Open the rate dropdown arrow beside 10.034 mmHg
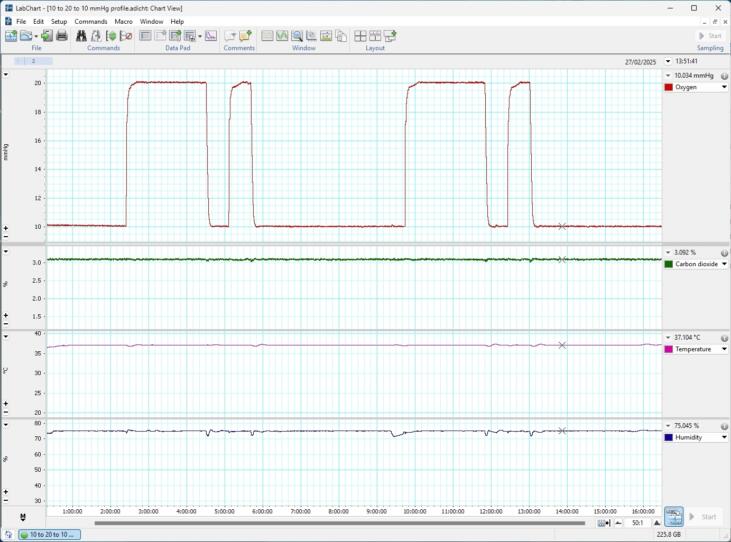The width and height of the screenshot is (731, 542). [x=668, y=75]
